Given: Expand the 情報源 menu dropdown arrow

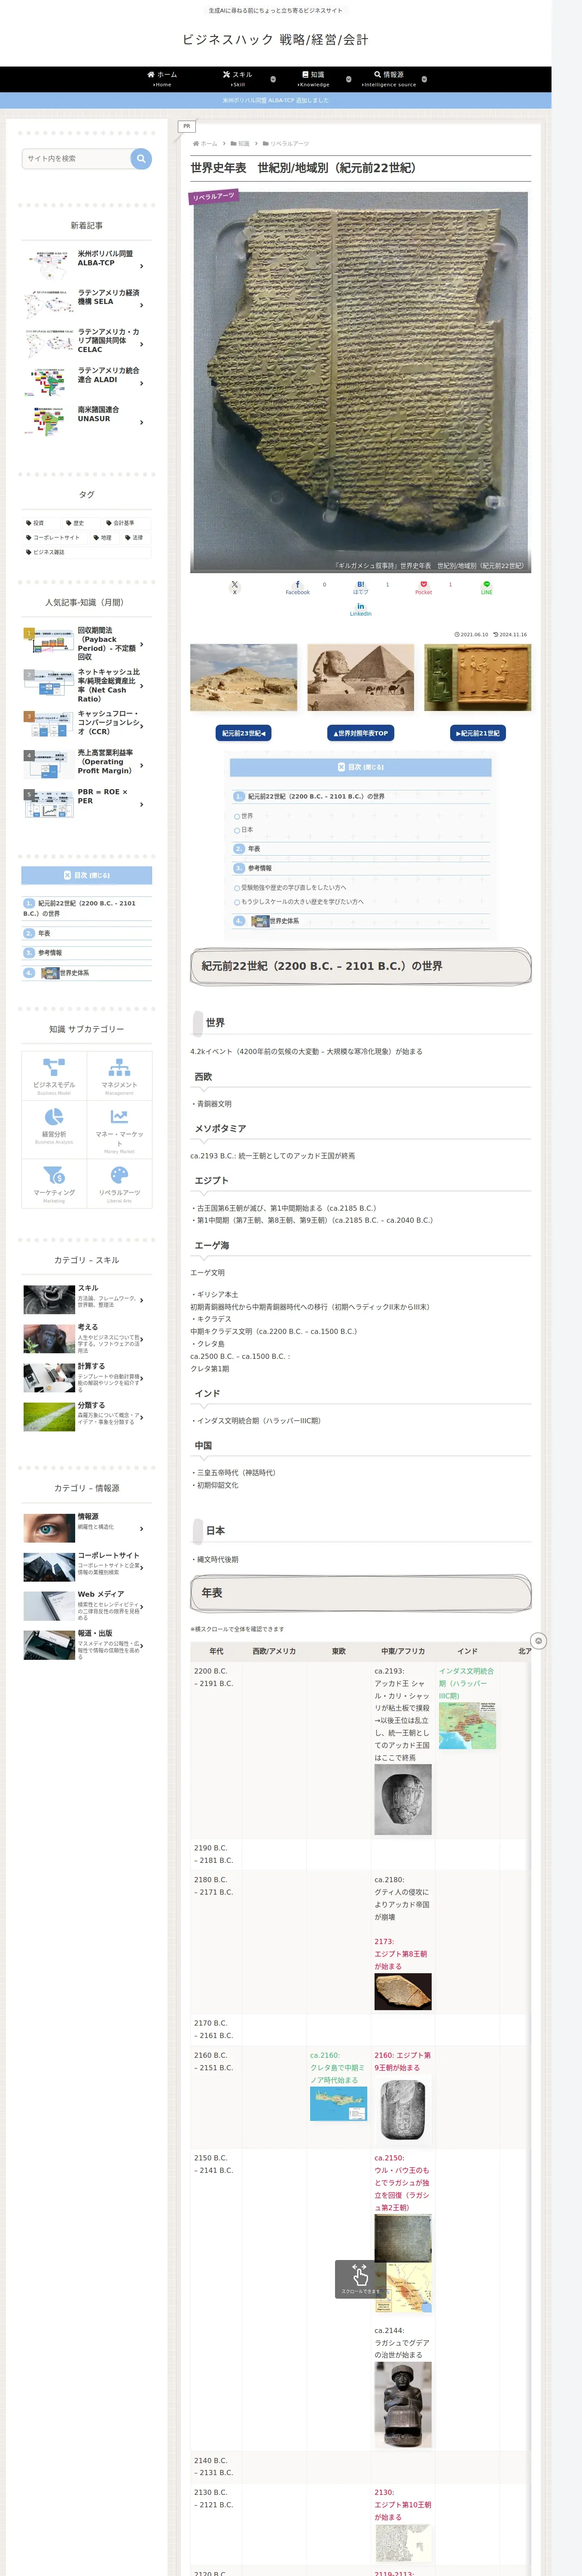Looking at the screenshot, I should click(x=424, y=79).
